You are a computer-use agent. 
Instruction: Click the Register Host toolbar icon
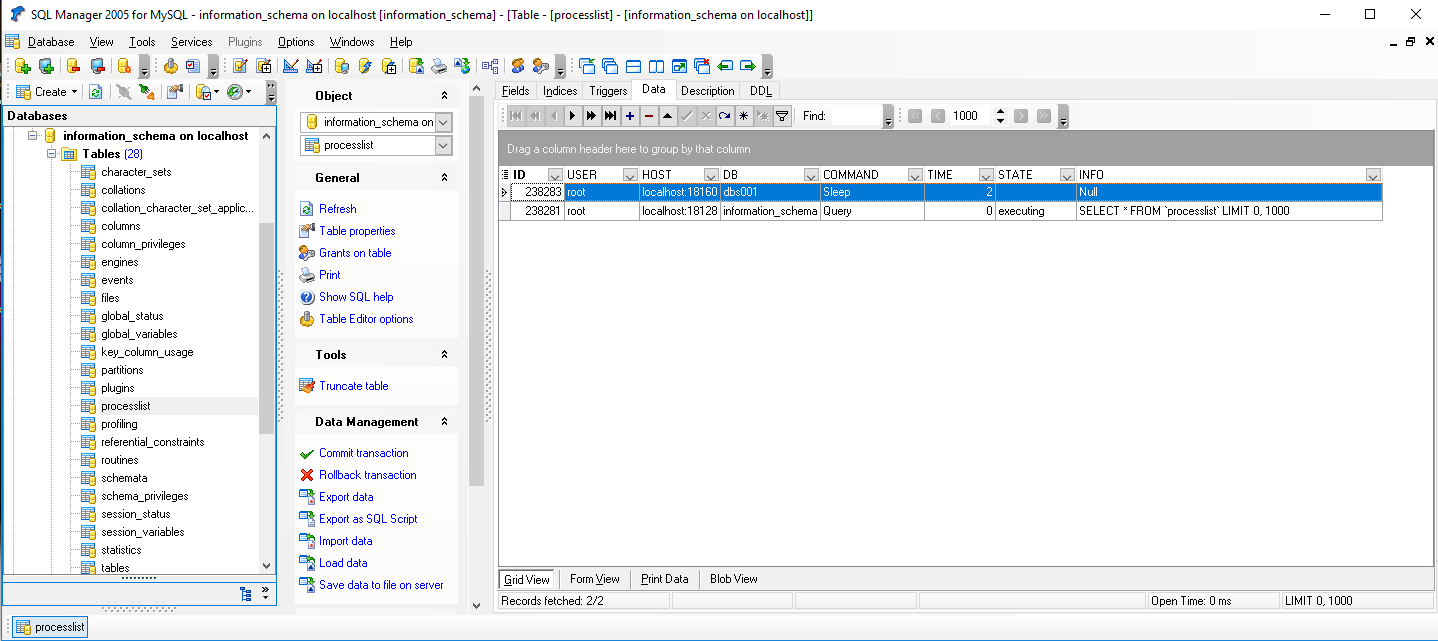[46, 66]
